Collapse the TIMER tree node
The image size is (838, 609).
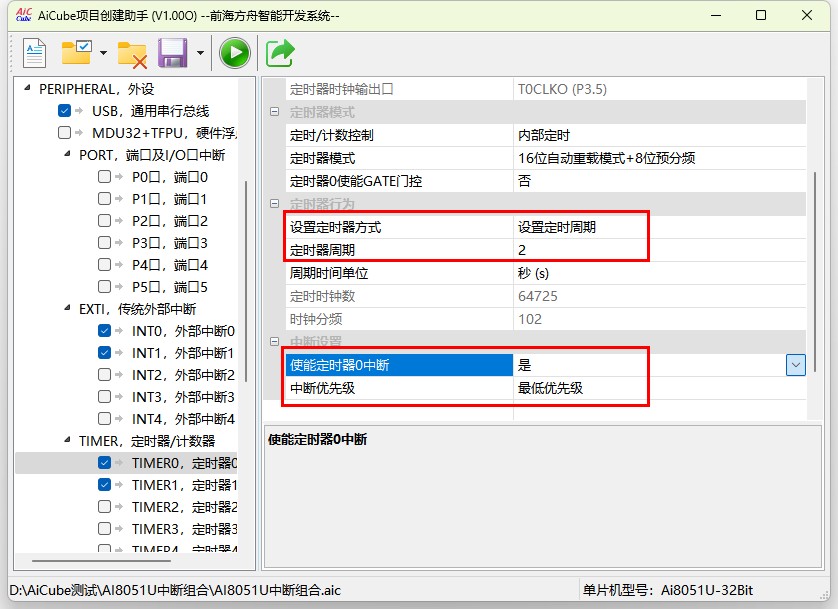(67, 440)
